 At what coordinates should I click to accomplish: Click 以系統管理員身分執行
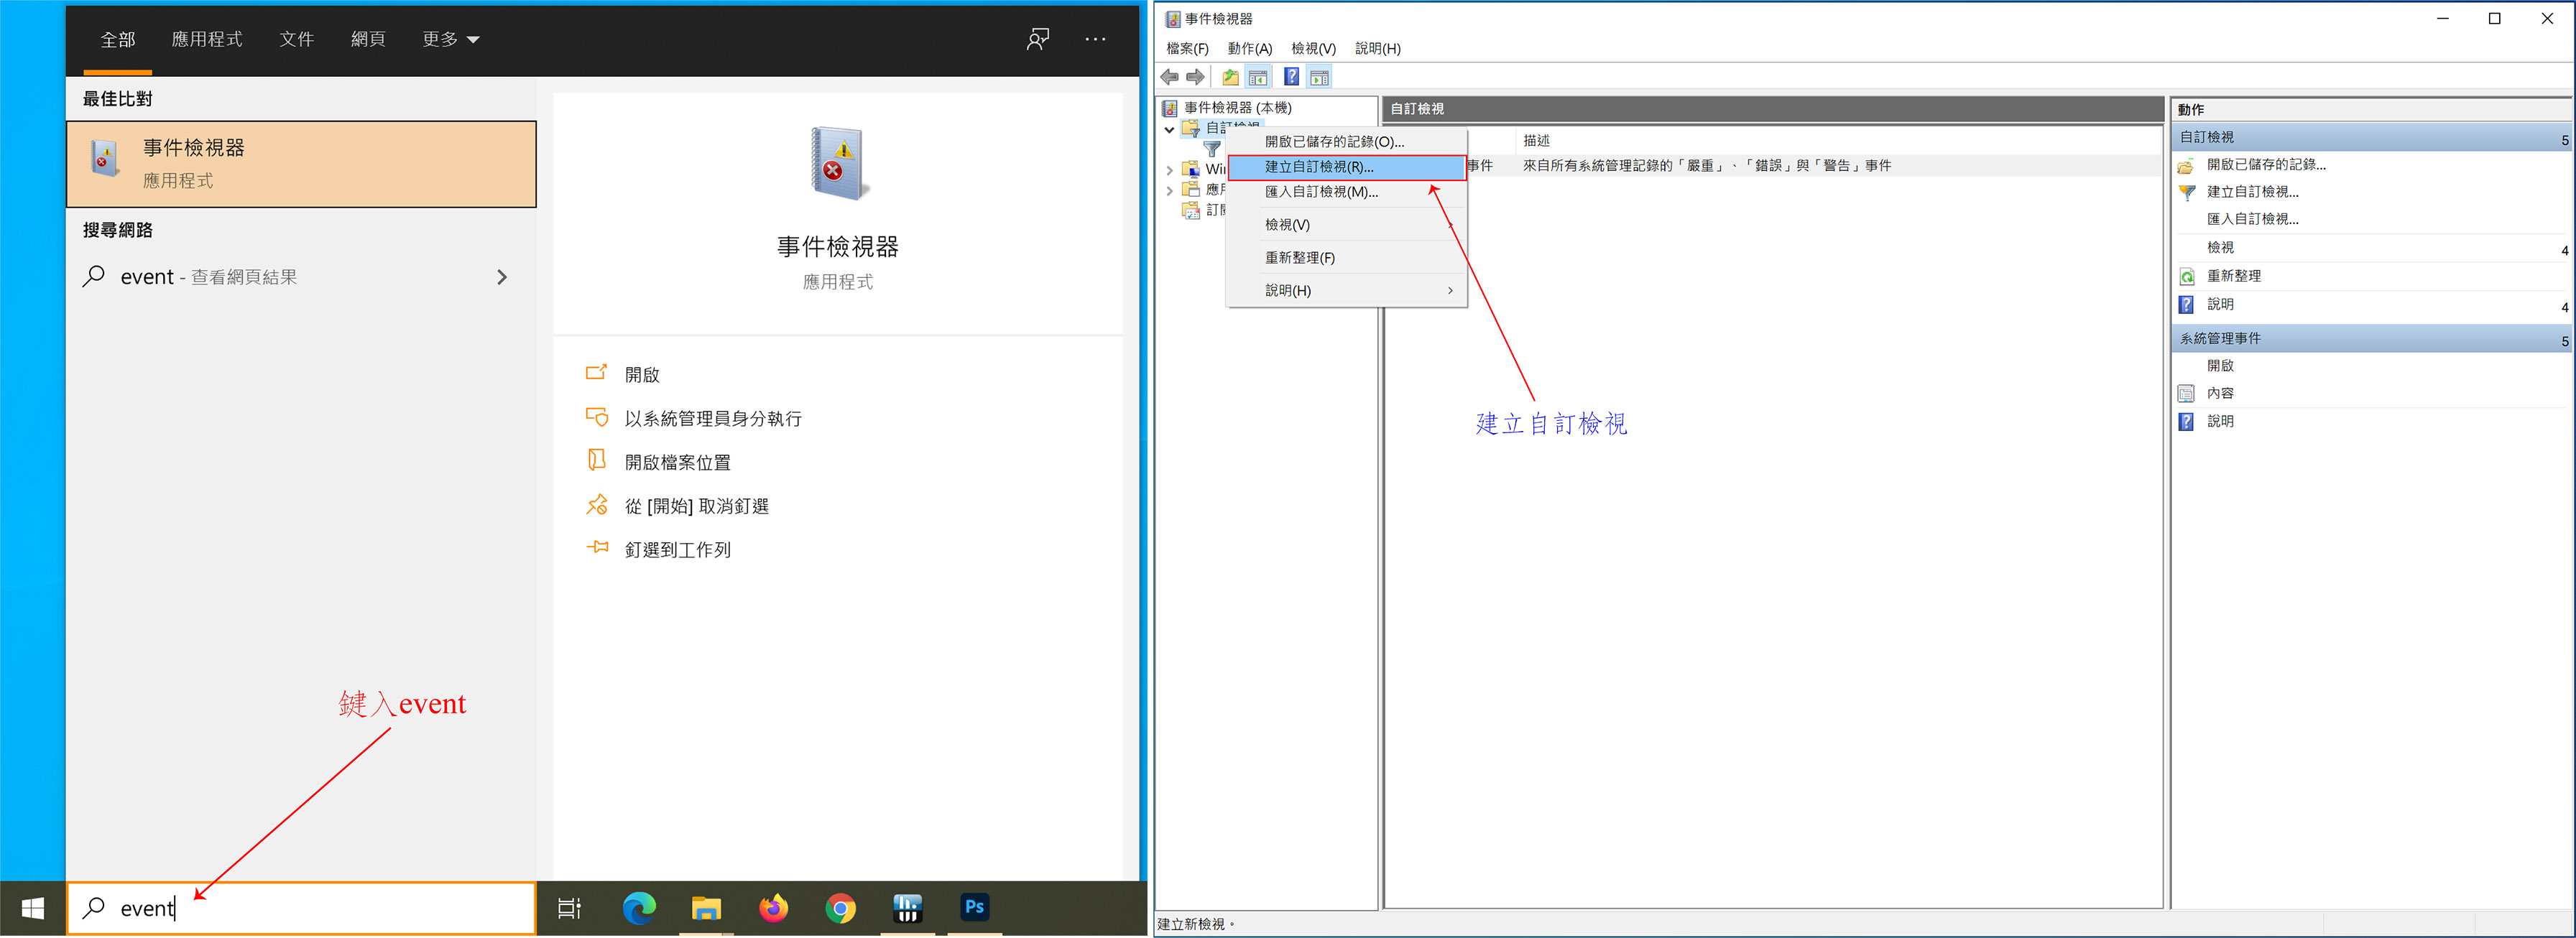pyautogui.click(x=713, y=419)
